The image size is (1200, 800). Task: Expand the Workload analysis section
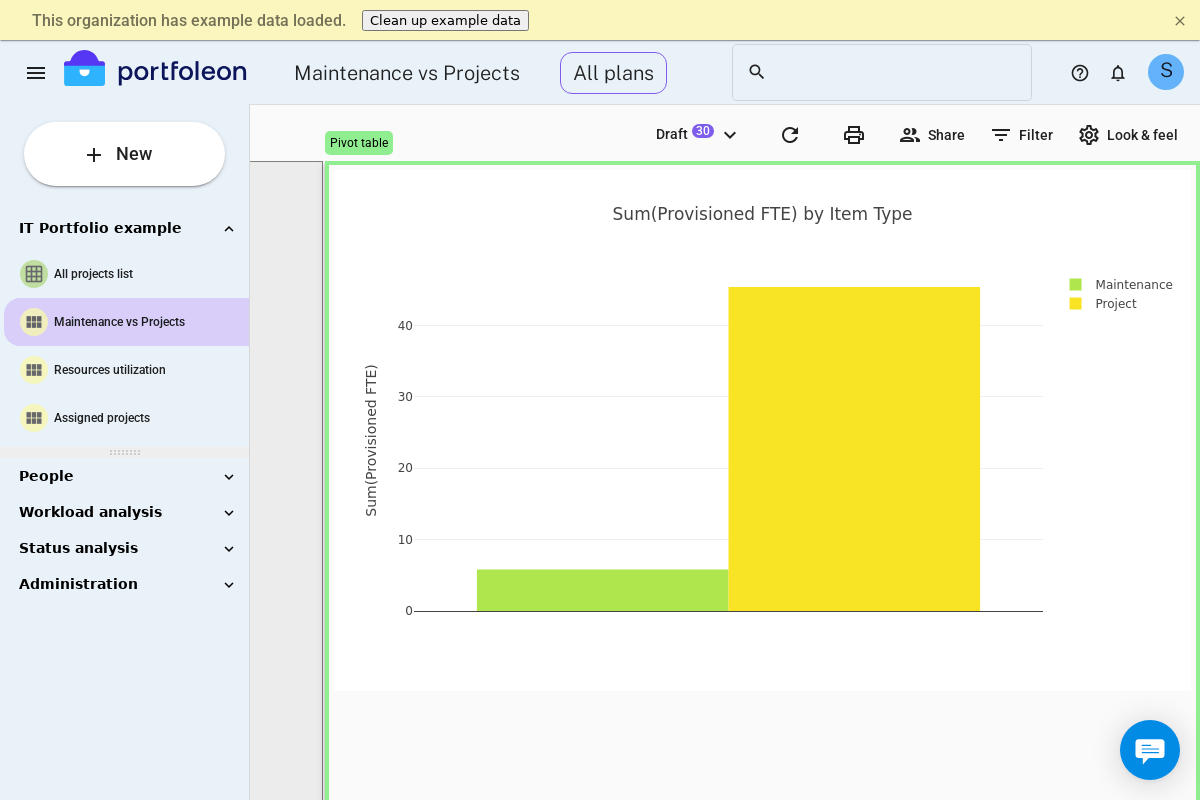pos(229,513)
